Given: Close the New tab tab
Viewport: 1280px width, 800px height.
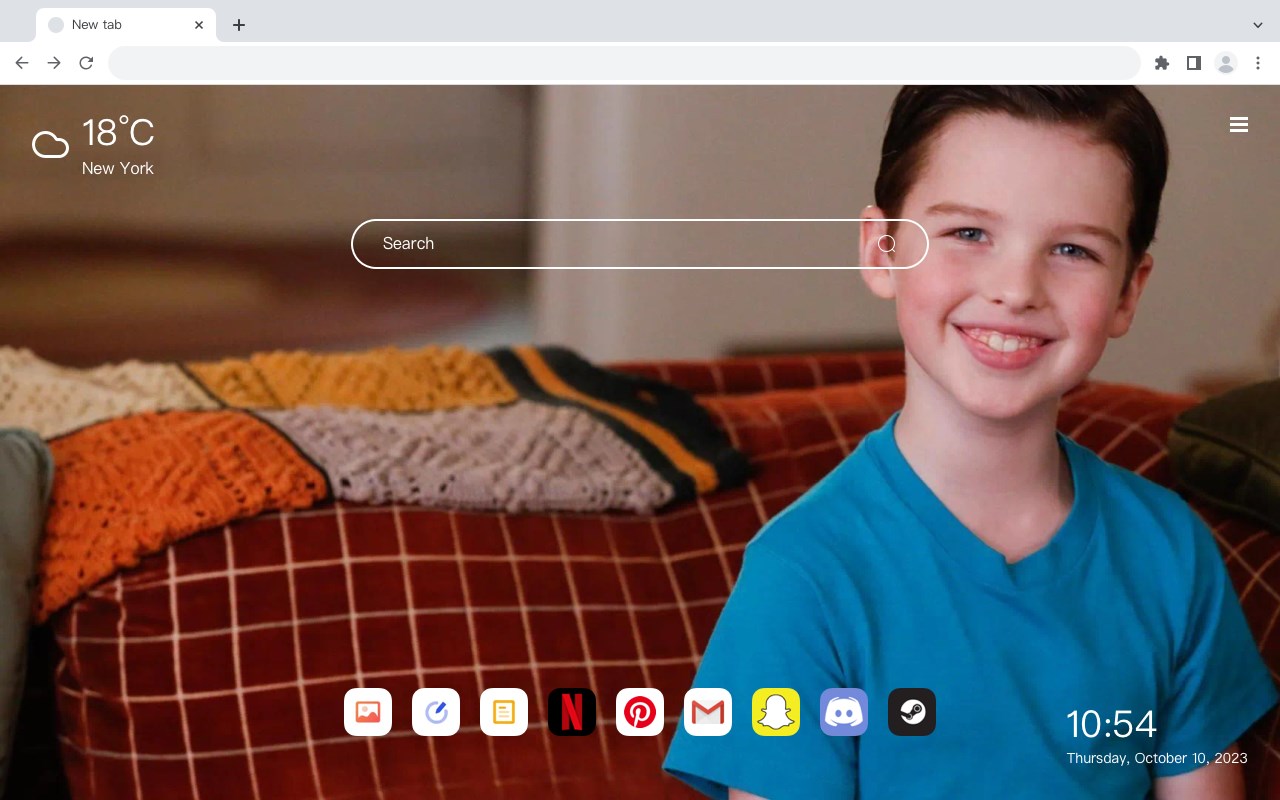Looking at the screenshot, I should [x=199, y=25].
